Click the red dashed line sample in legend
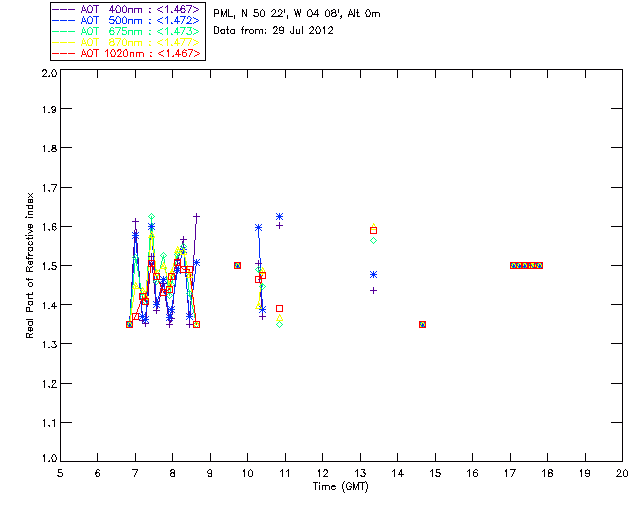The image size is (640, 512). coord(64,53)
